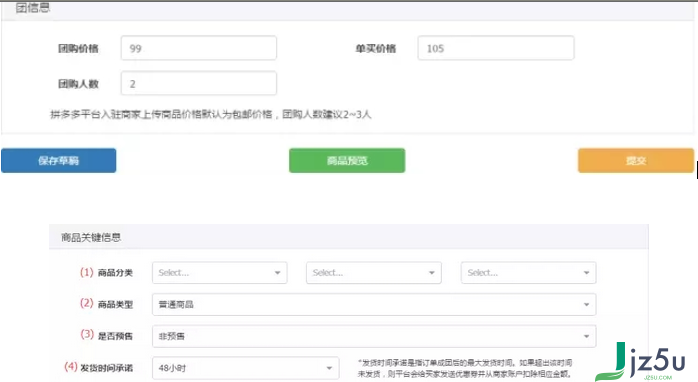Click the 团信息 section title

33,8
